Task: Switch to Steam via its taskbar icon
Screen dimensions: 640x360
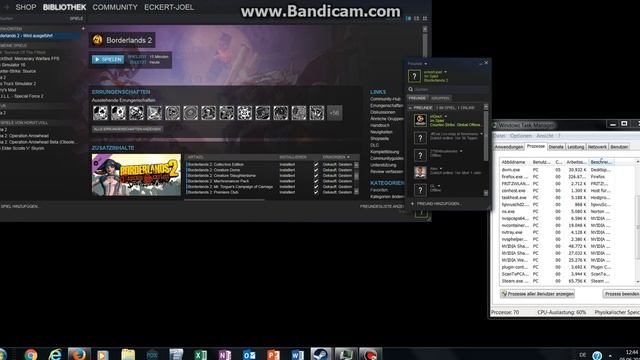Action: point(321,354)
